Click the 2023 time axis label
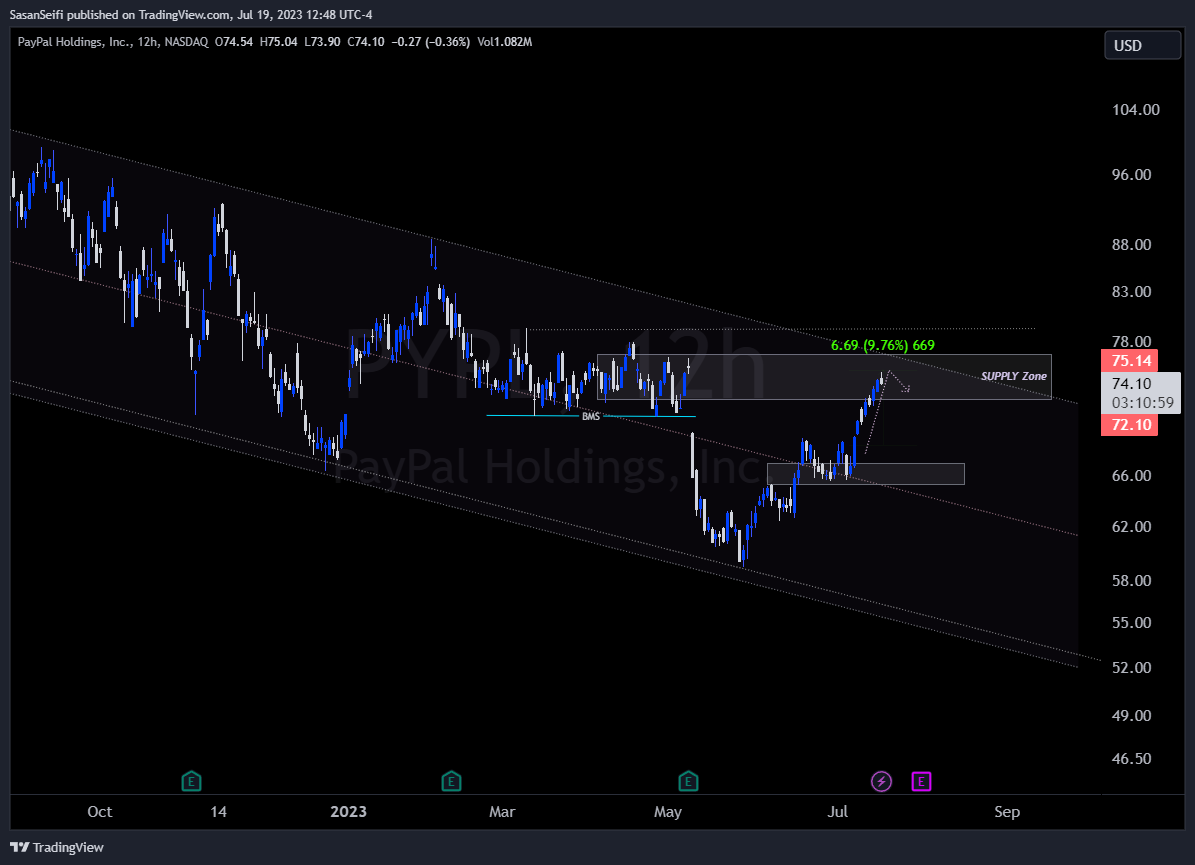The height and width of the screenshot is (865, 1195). [x=348, y=812]
